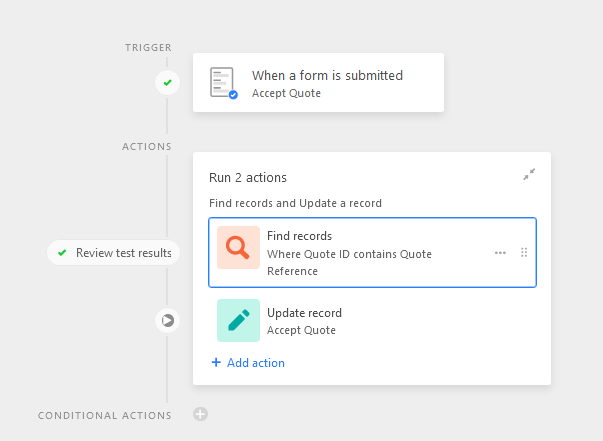Select the Find records action card
603x441 pixels.
[372, 253]
